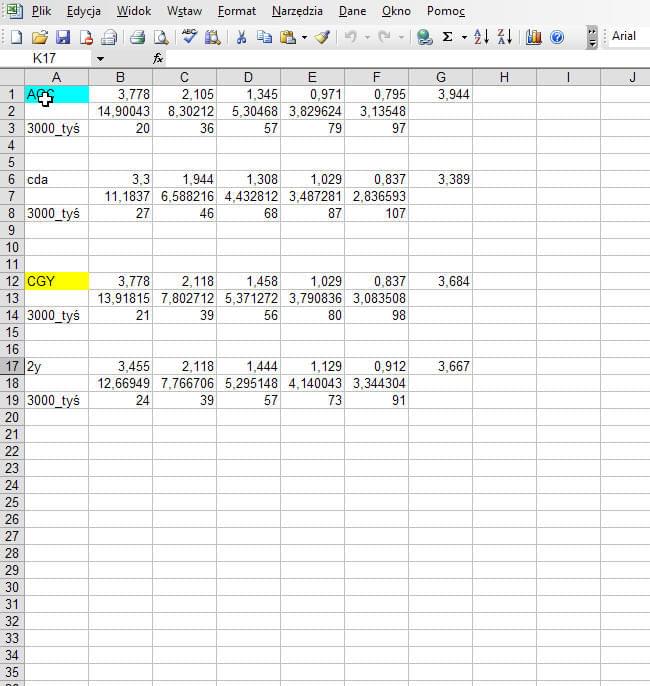Paste from the clipboard
Viewport: 650px width, 686px height.
tap(288, 37)
